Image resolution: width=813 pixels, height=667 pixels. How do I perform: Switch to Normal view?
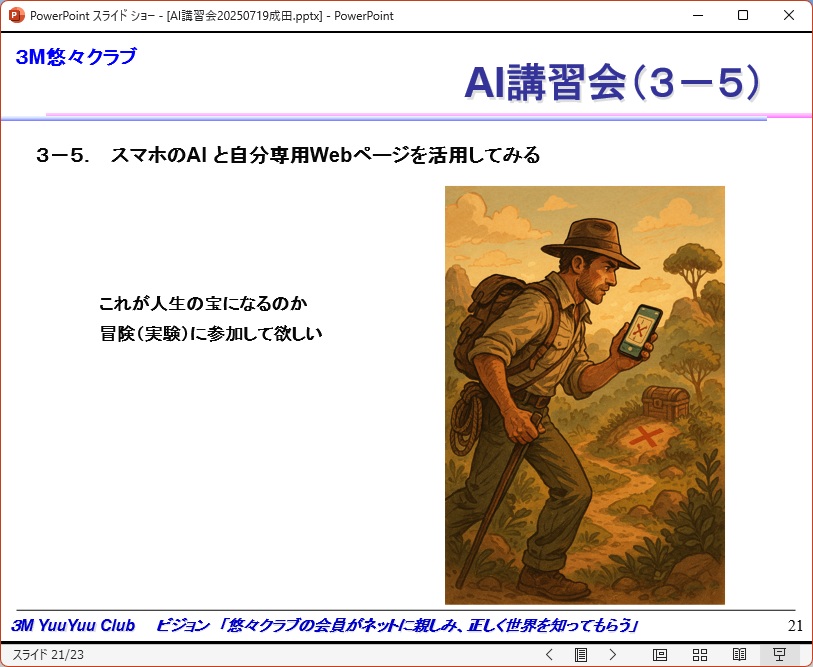click(660, 654)
